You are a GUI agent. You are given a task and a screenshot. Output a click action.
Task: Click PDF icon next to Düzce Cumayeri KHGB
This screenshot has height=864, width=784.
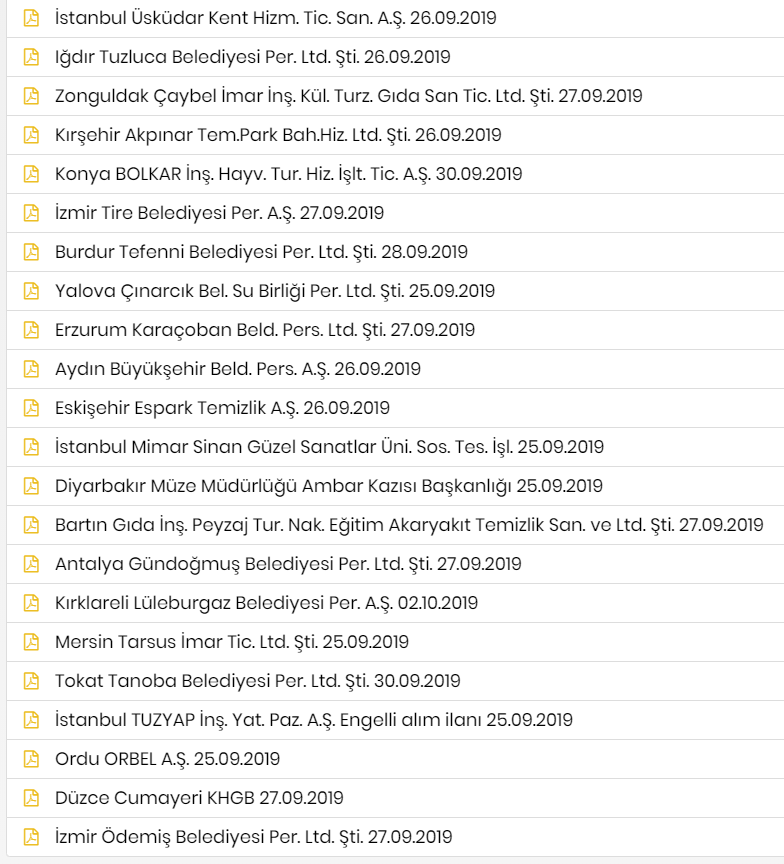(31, 798)
